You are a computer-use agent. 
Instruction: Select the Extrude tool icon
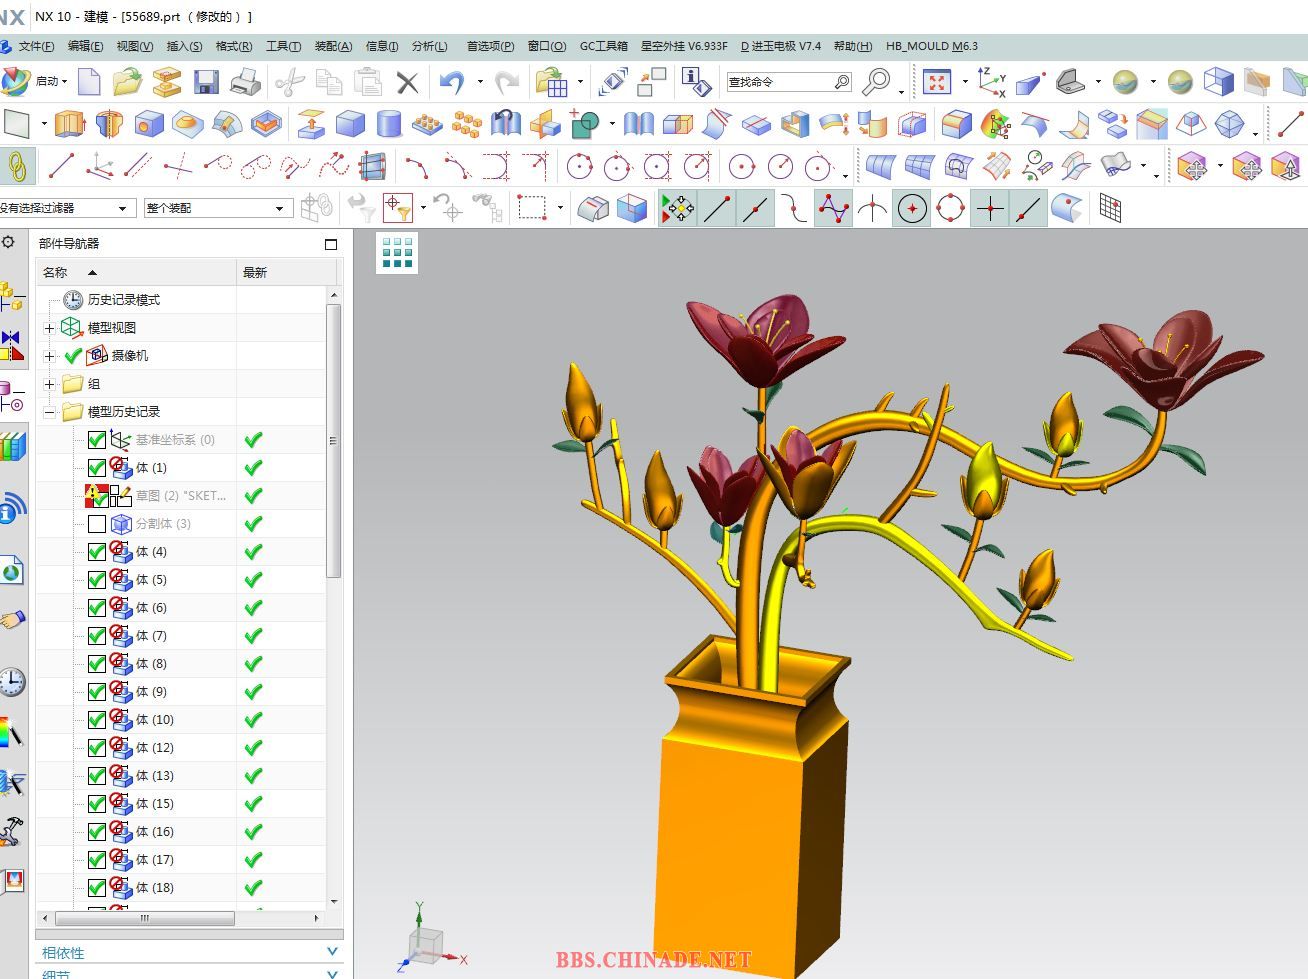click(x=69, y=124)
